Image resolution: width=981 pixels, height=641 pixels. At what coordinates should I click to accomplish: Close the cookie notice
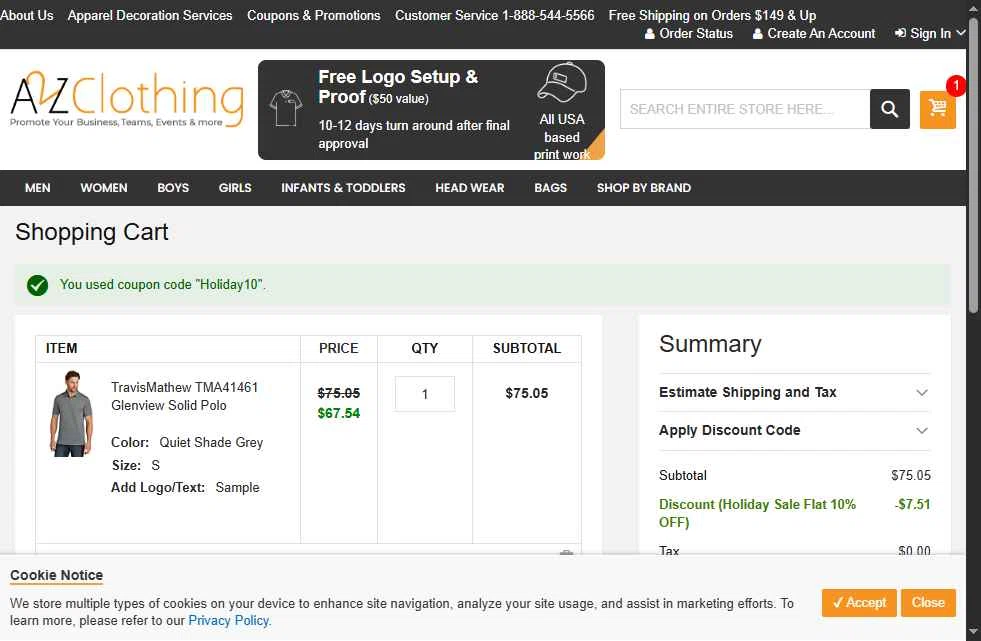click(x=928, y=603)
